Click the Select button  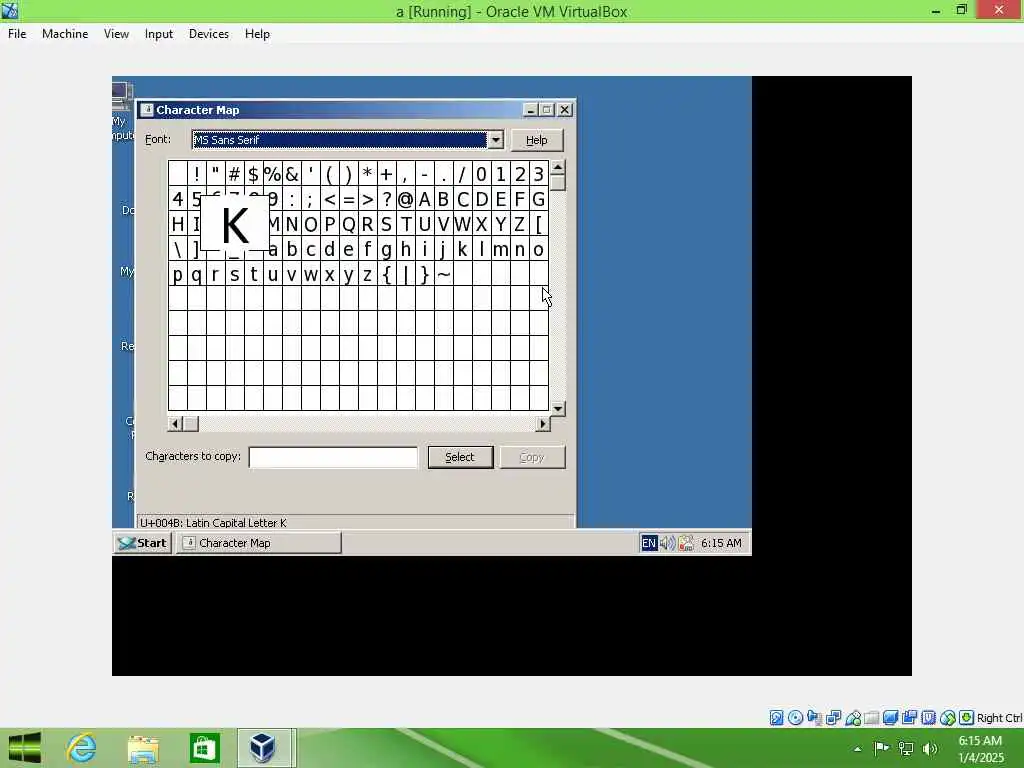[x=460, y=457]
